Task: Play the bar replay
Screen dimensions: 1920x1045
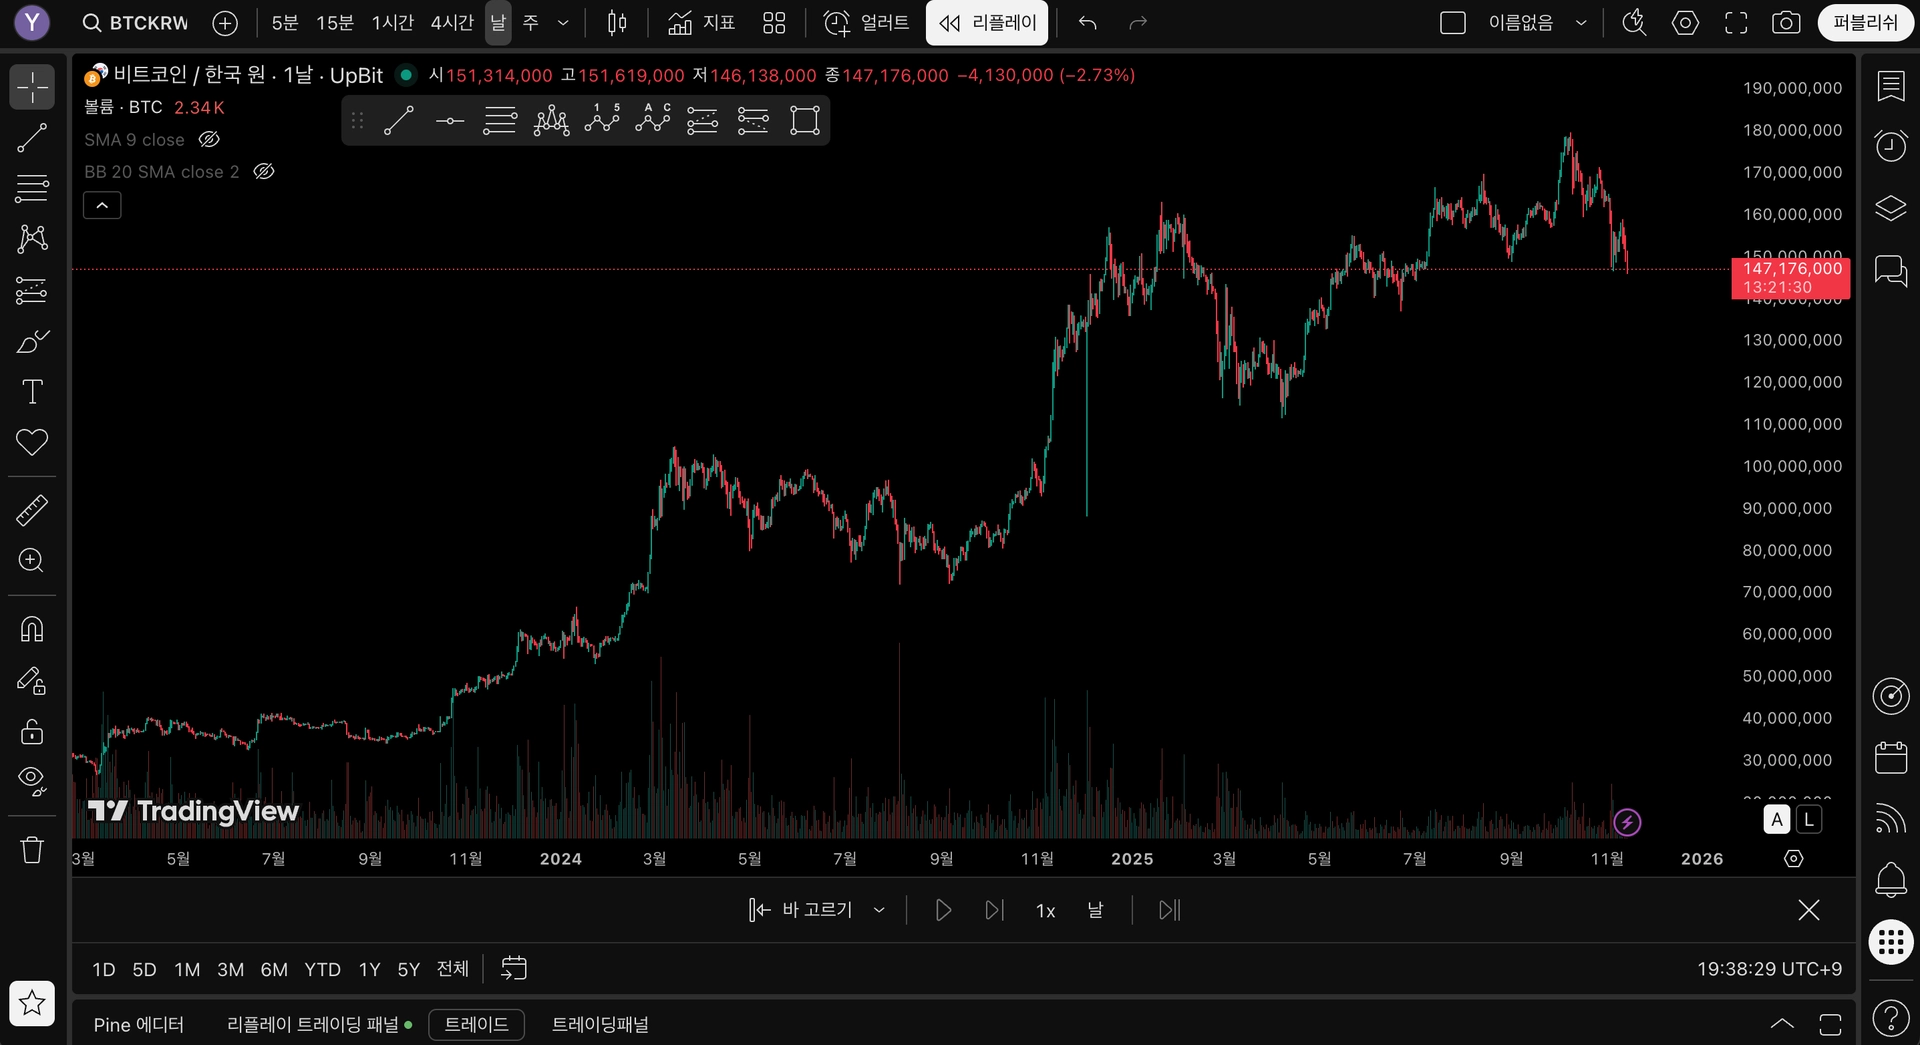Action: pyautogui.click(x=942, y=910)
